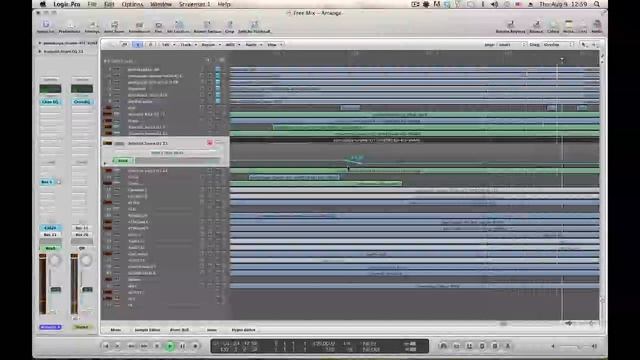Click the Bus 1 send slot on left channel strip
This screenshot has height=360, width=640.
click(x=47, y=182)
